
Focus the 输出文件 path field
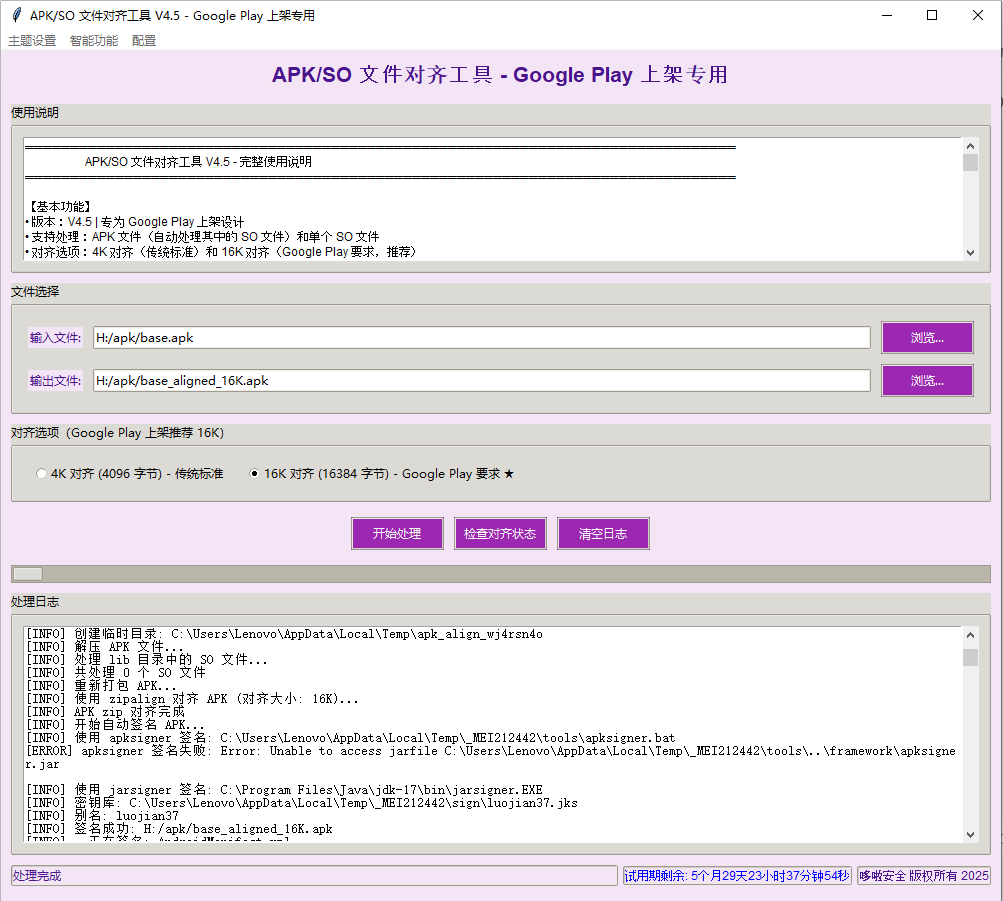pyautogui.click(x=482, y=380)
